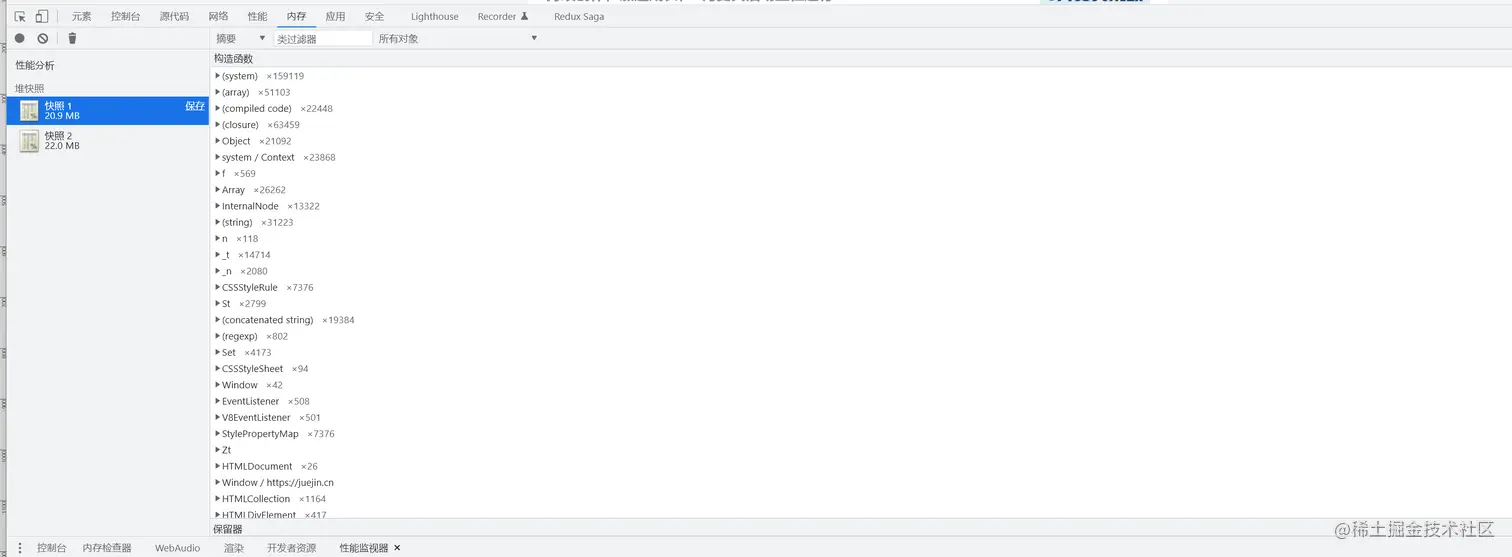The width and height of the screenshot is (1512, 557).
Task: Open the 性能 tab
Action: (257, 16)
